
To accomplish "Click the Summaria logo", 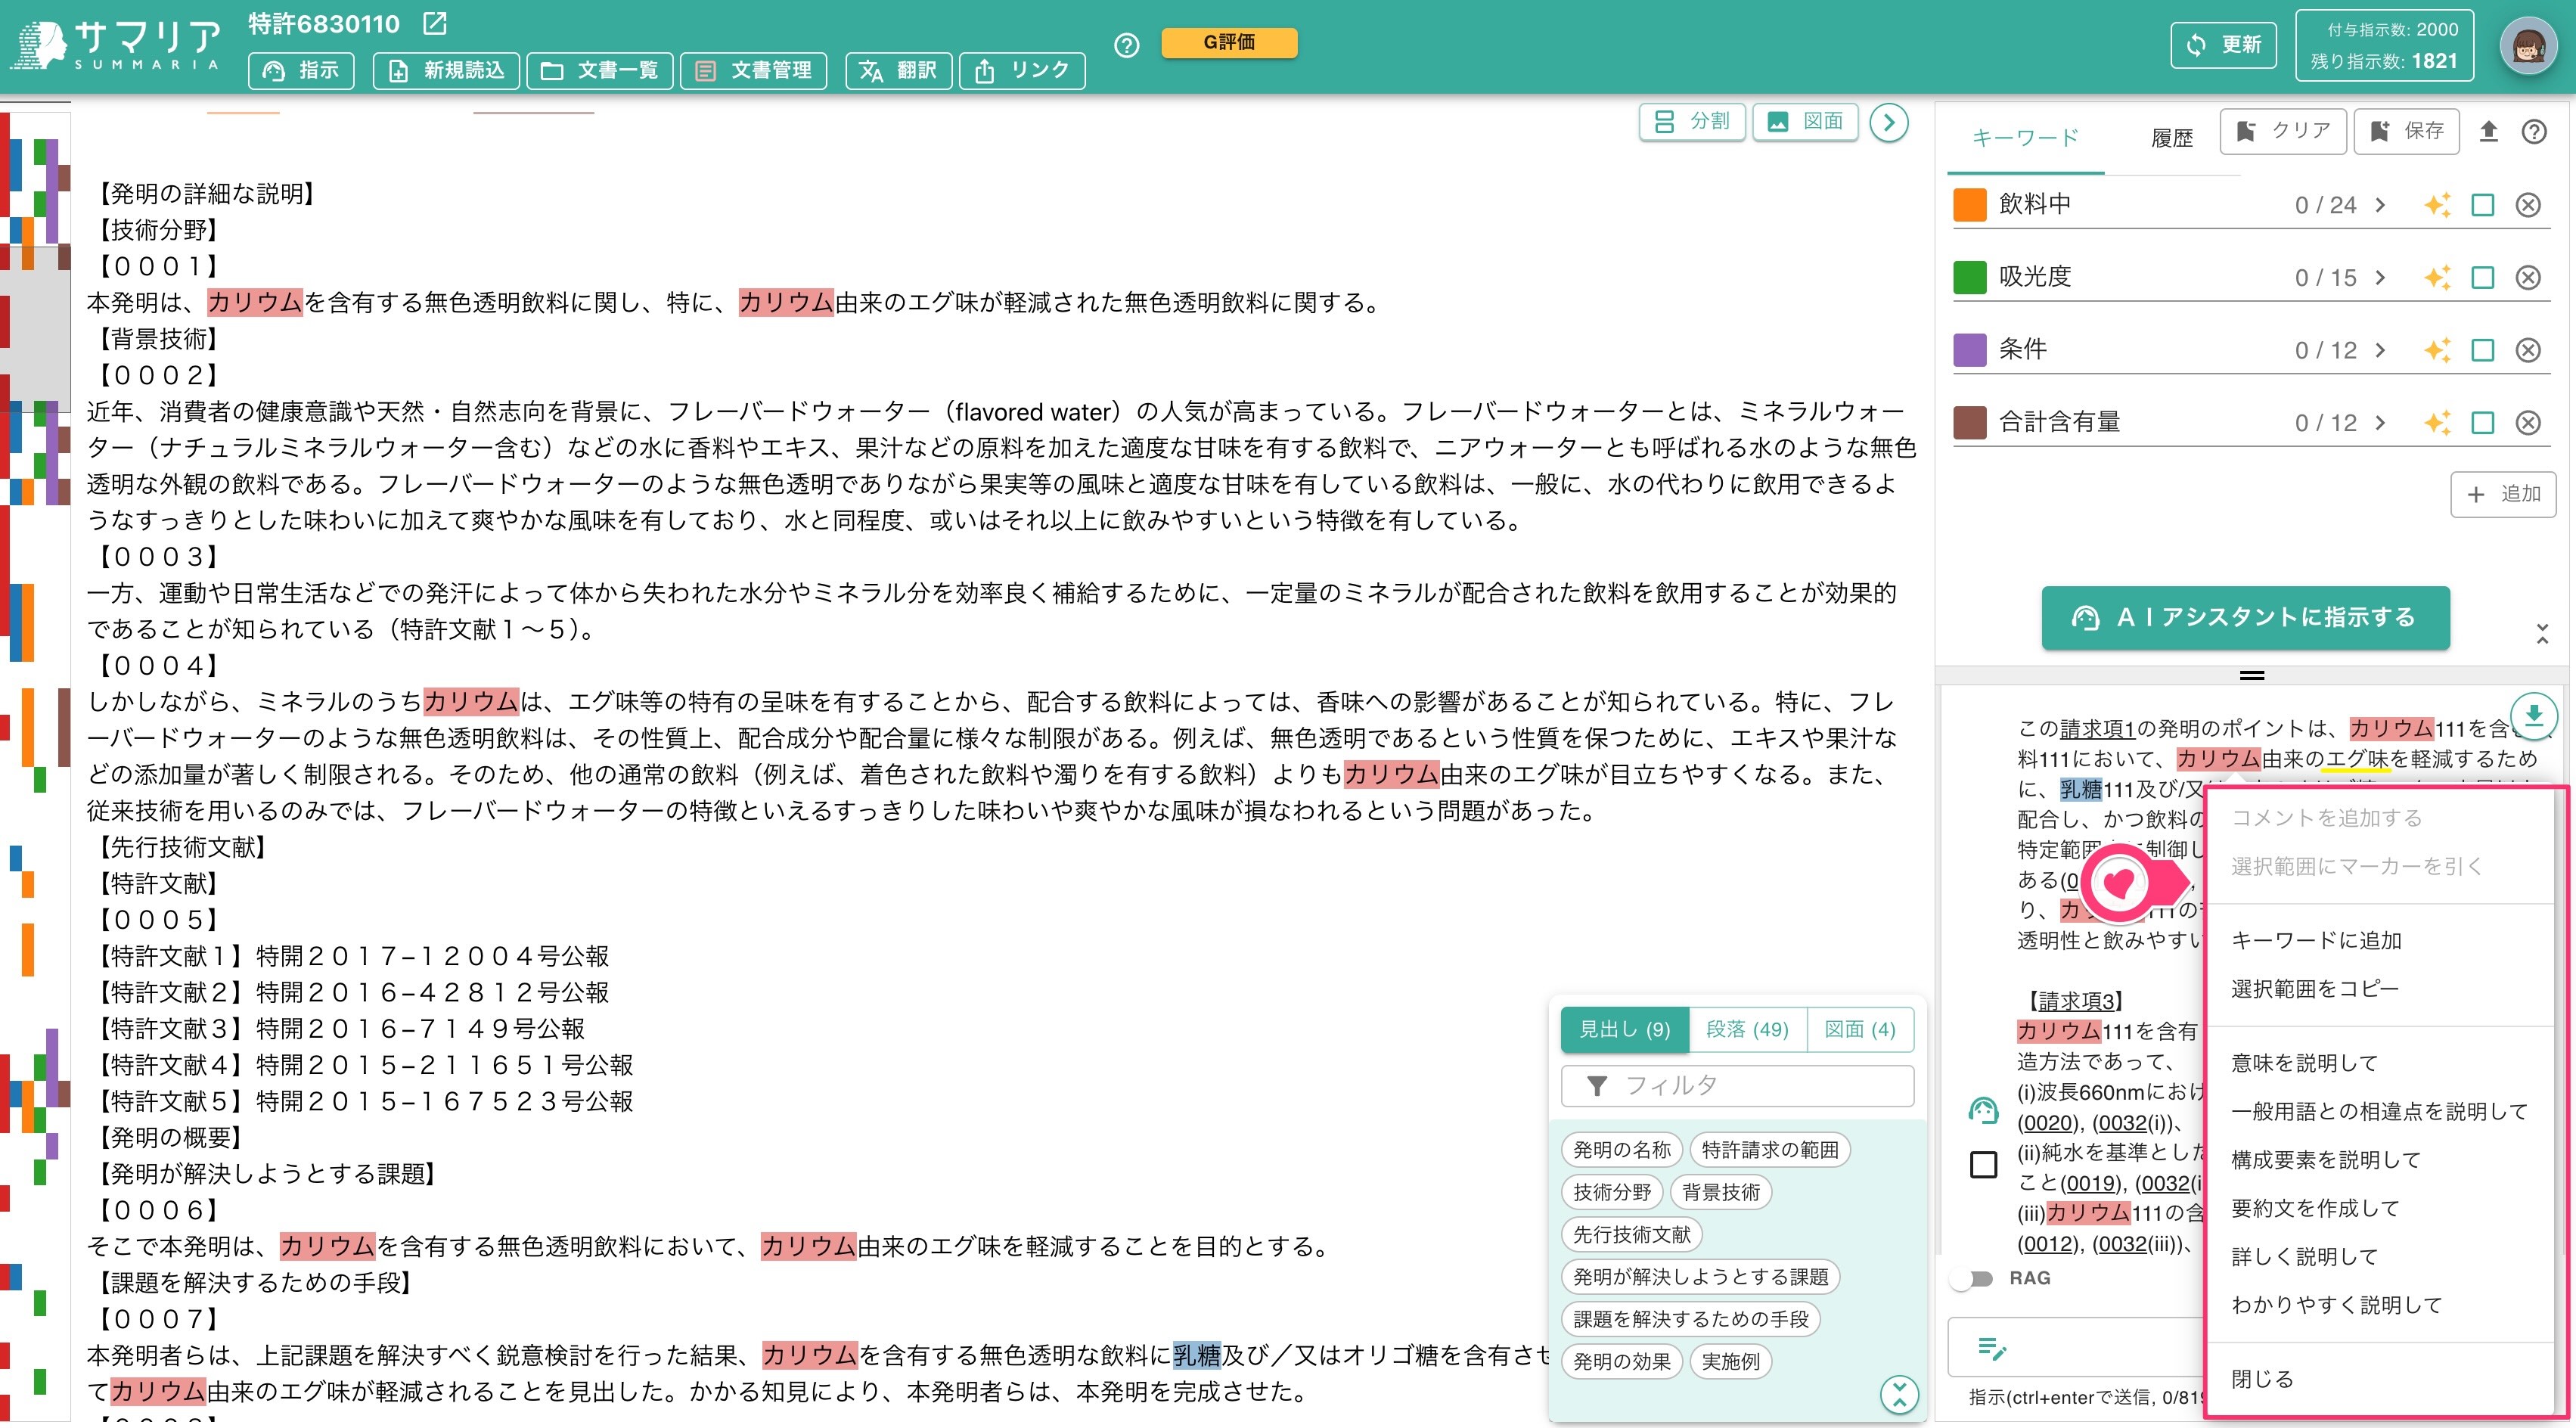I will tap(116, 46).
